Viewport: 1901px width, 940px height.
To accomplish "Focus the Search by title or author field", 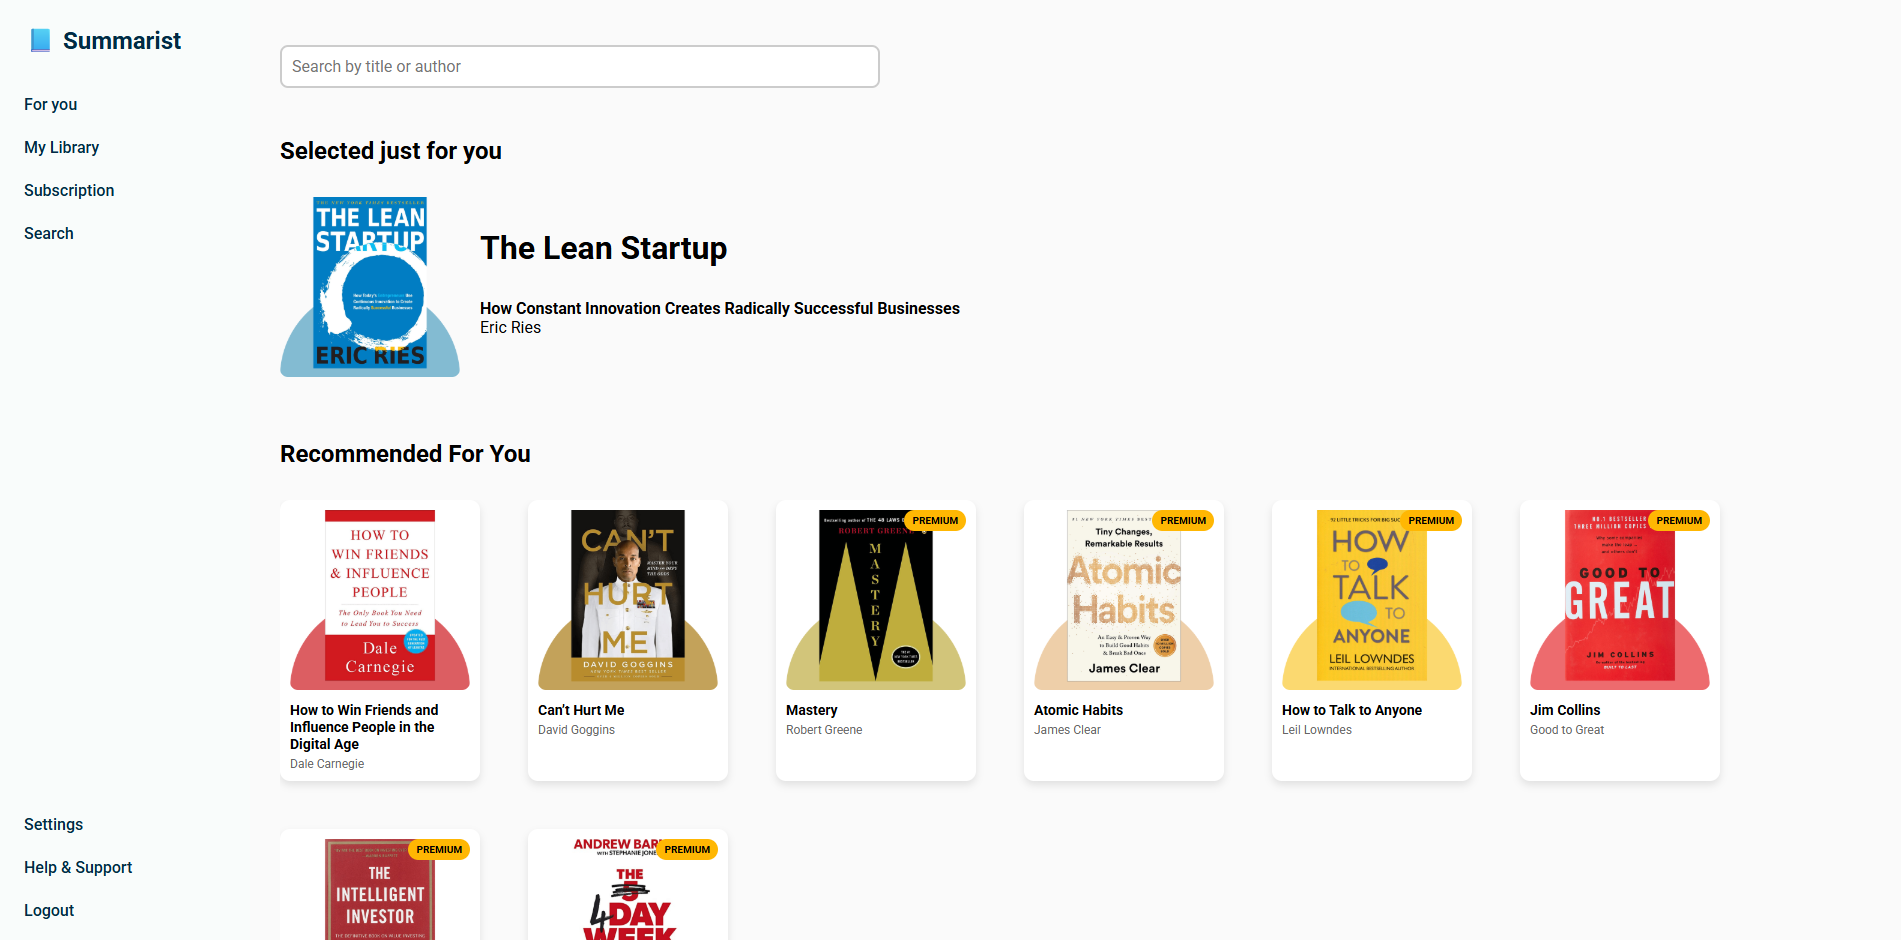I will [580, 66].
